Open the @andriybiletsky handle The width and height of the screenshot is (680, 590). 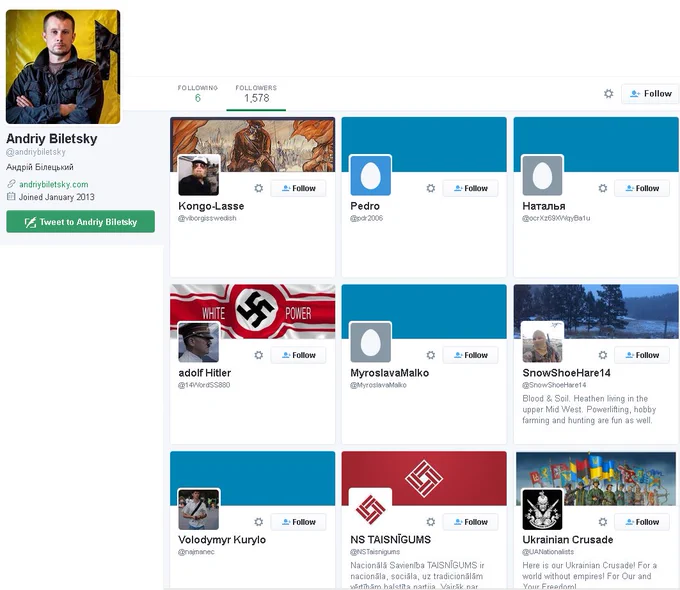coord(36,152)
